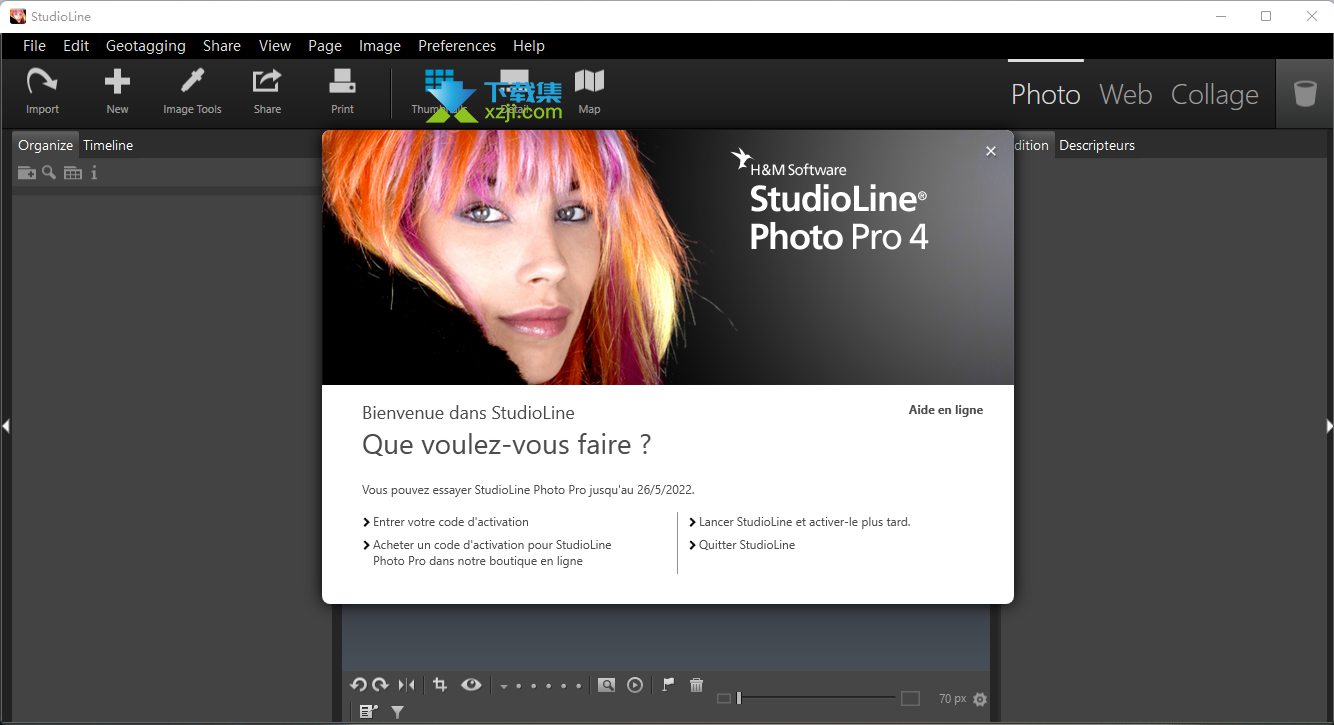Screen dimensions: 1334x725
Task: Click the New plus icon
Action: [117, 81]
